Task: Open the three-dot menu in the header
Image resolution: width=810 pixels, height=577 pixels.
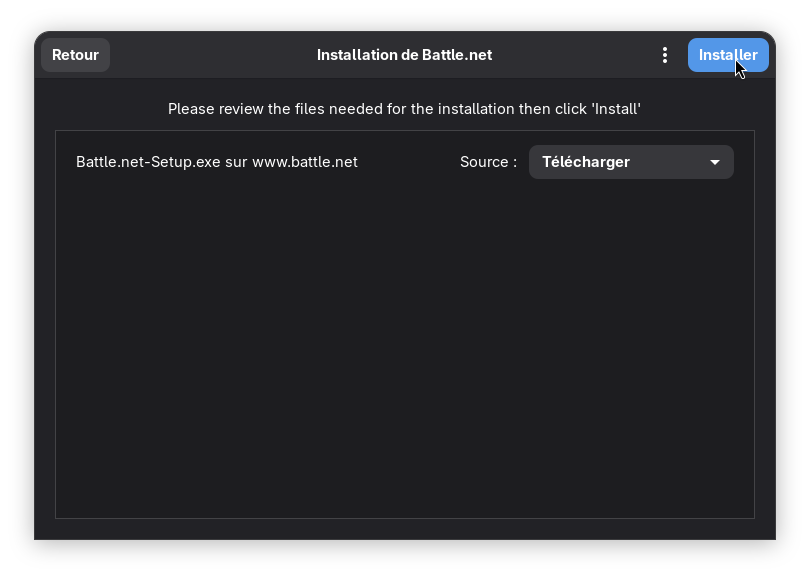Action: point(665,55)
